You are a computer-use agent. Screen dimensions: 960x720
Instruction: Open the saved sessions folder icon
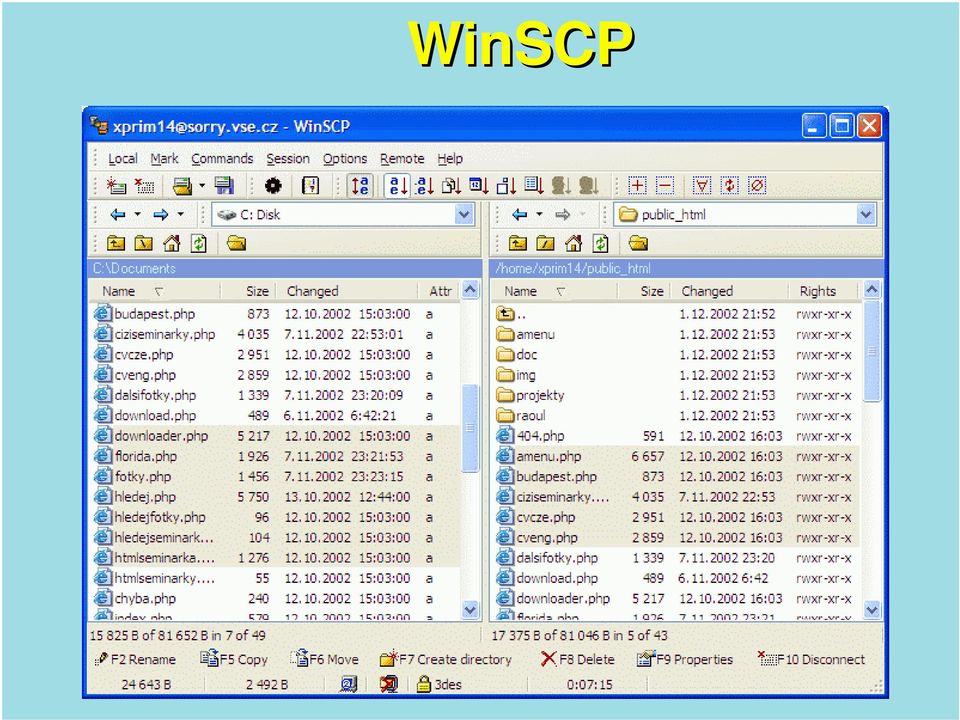[182, 186]
